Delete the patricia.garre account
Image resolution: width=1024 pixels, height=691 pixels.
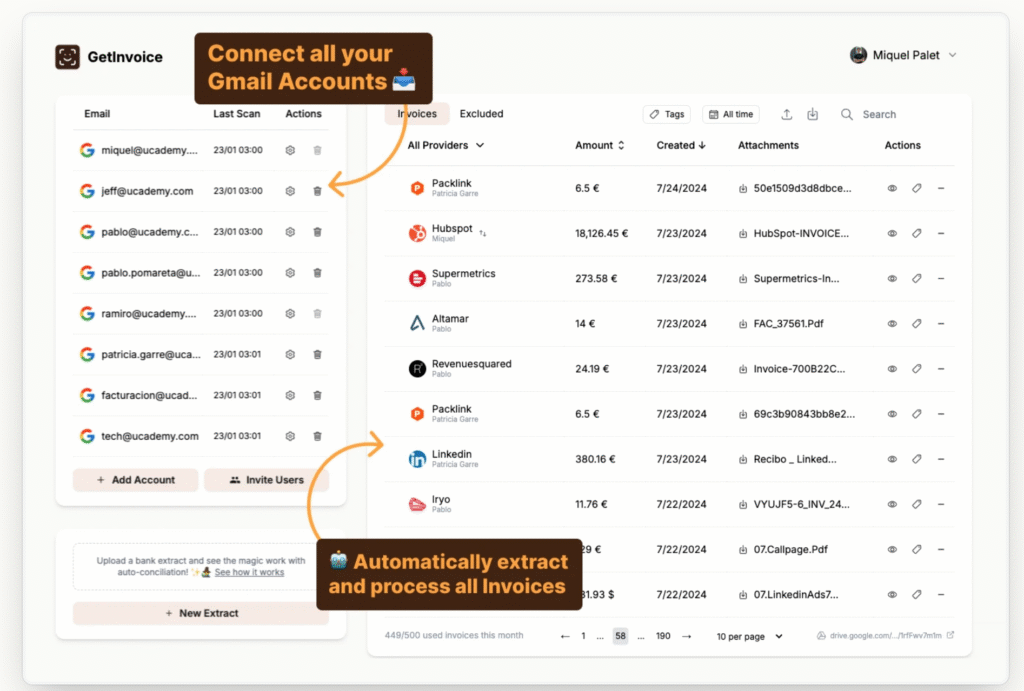(317, 354)
